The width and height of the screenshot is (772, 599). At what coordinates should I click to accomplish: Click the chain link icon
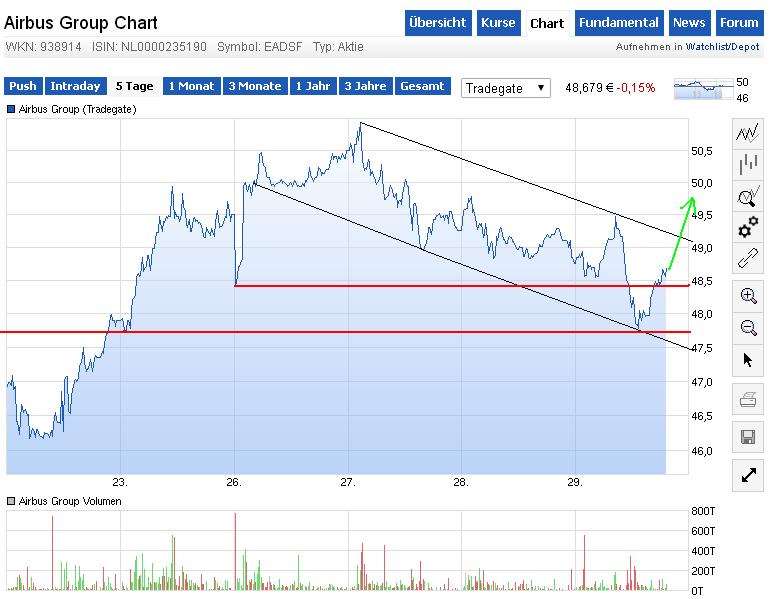747,260
